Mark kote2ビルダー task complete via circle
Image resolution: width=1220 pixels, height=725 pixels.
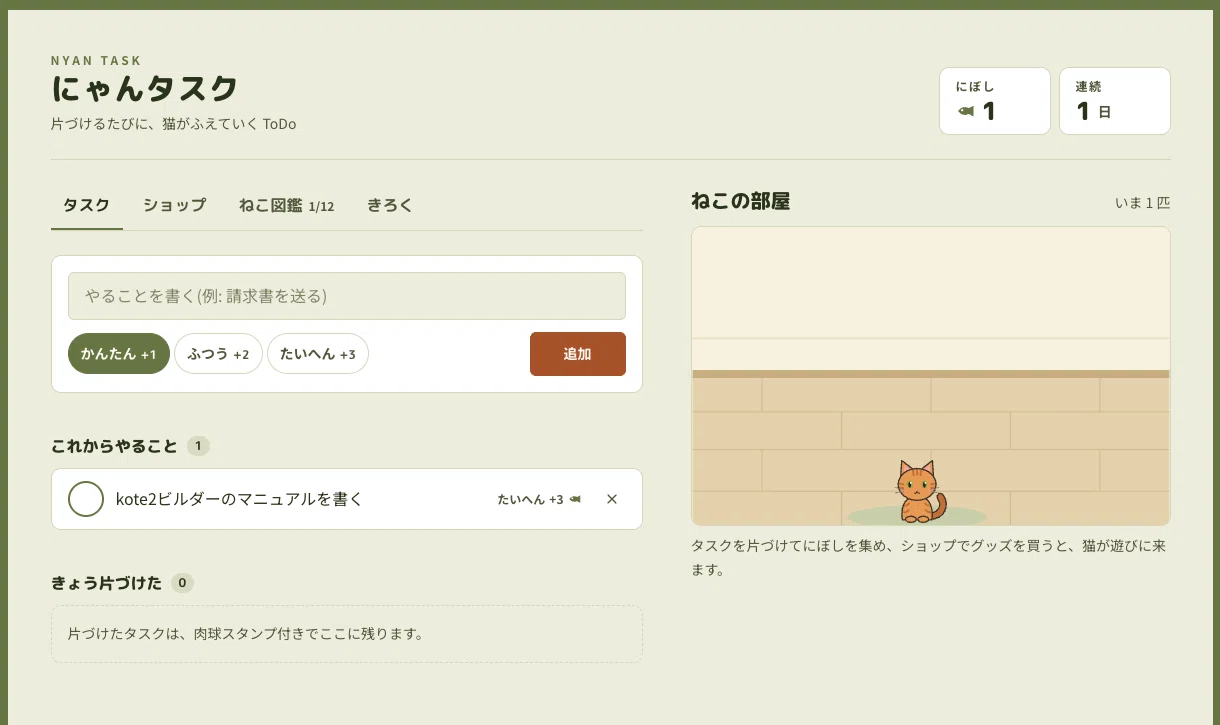click(x=86, y=499)
